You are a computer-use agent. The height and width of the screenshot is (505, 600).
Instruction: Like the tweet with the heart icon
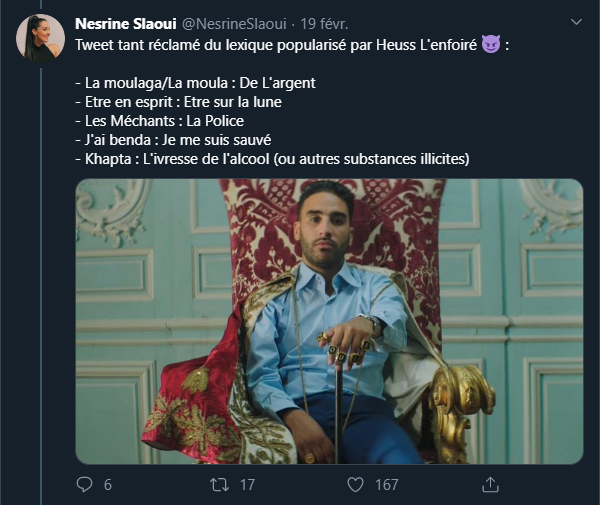coord(354,484)
